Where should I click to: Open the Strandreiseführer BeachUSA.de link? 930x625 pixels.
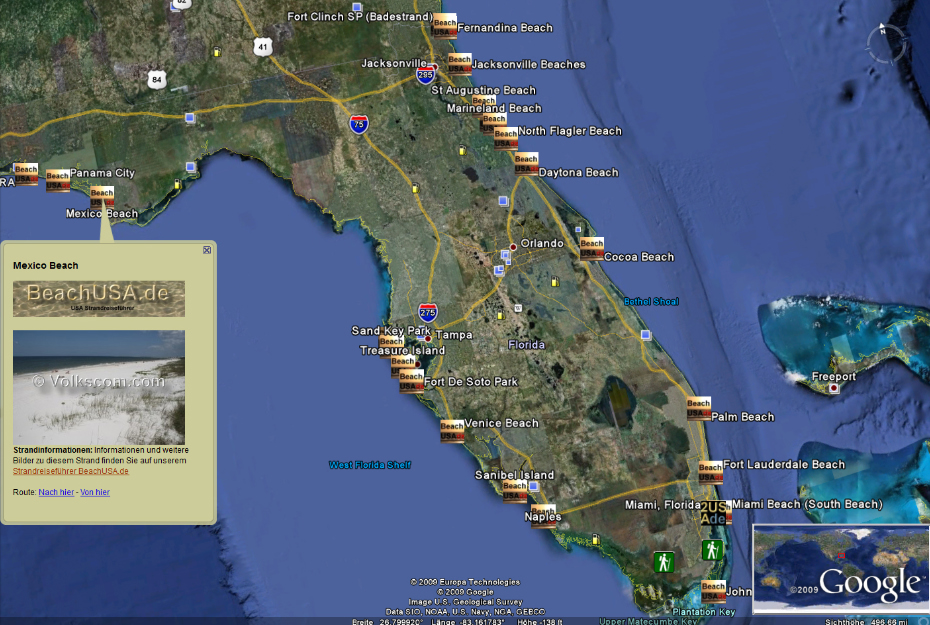coord(71,471)
